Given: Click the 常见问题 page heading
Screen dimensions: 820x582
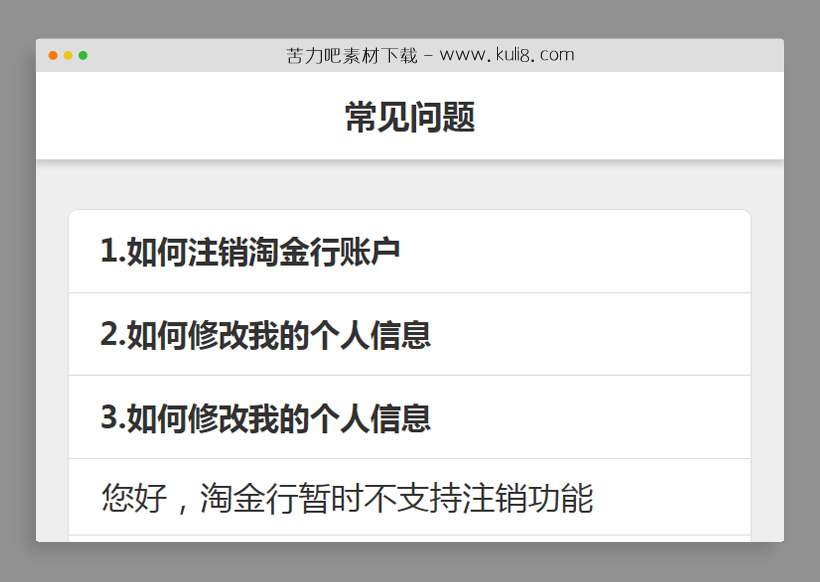Looking at the screenshot, I should 410,117.
